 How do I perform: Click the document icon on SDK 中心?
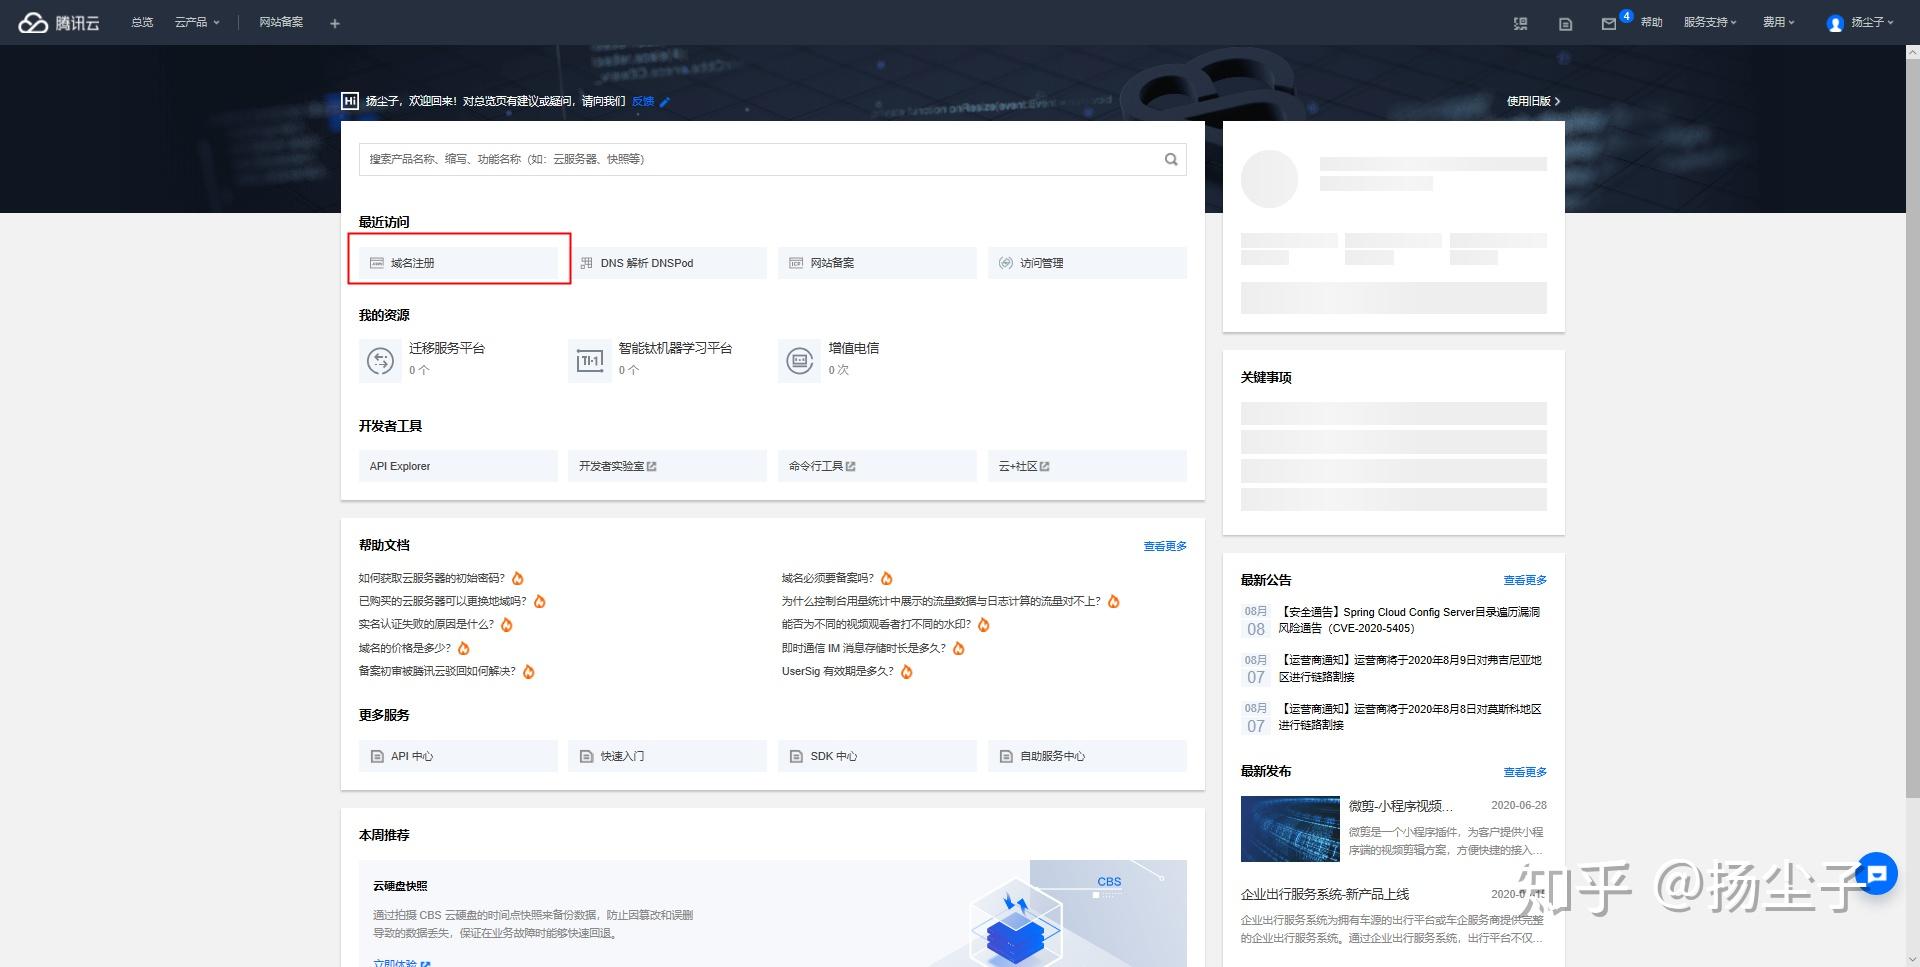click(796, 757)
